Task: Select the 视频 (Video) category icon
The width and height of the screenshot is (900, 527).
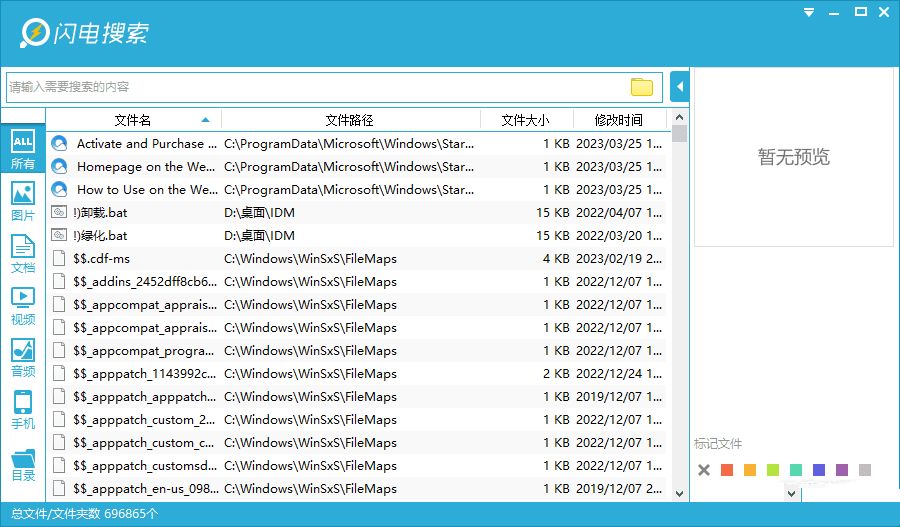Action: pyautogui.click(x=22, y=305)
